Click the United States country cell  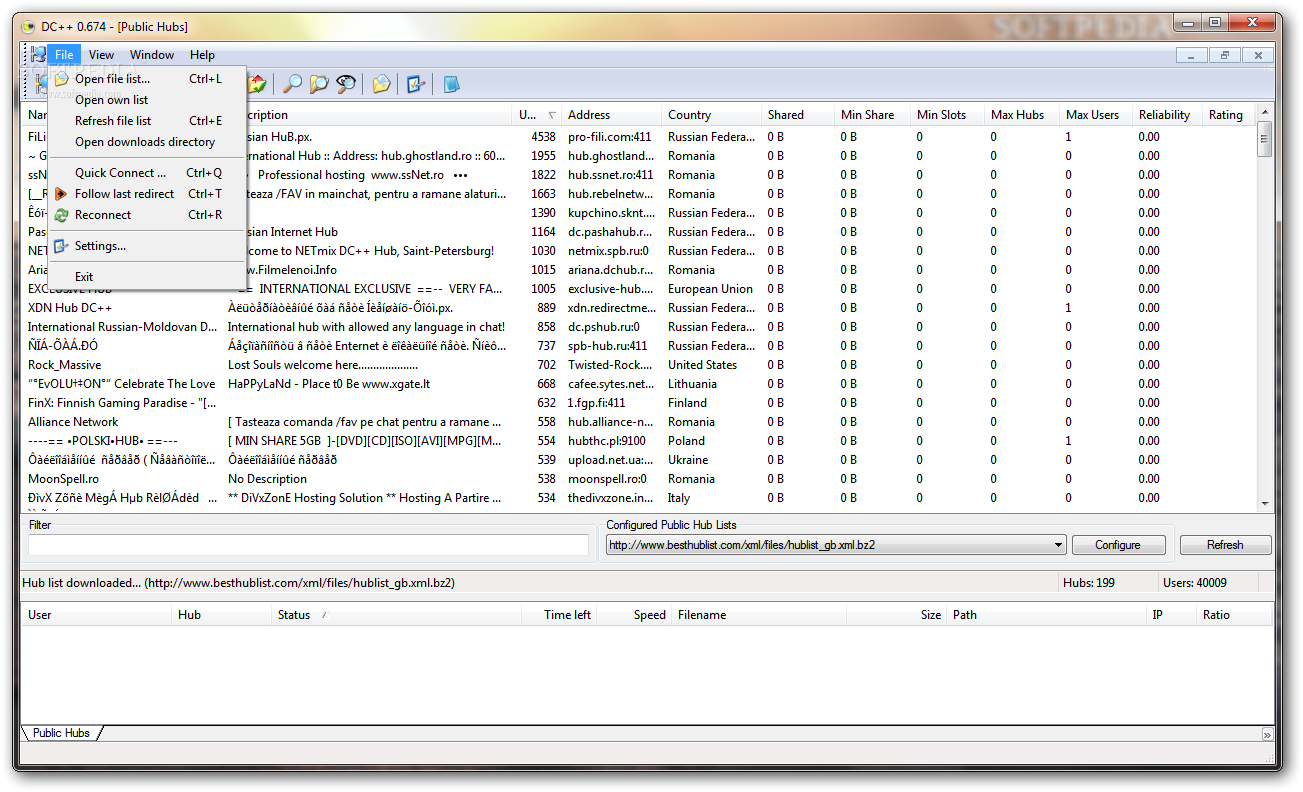point(702,365)
